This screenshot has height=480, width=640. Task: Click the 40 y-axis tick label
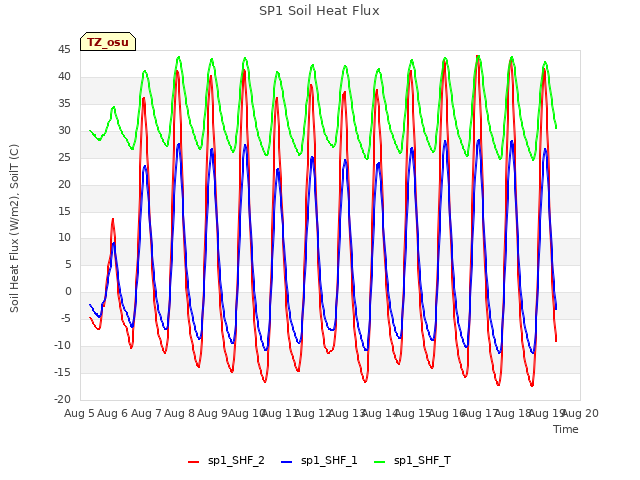[64, 77]
